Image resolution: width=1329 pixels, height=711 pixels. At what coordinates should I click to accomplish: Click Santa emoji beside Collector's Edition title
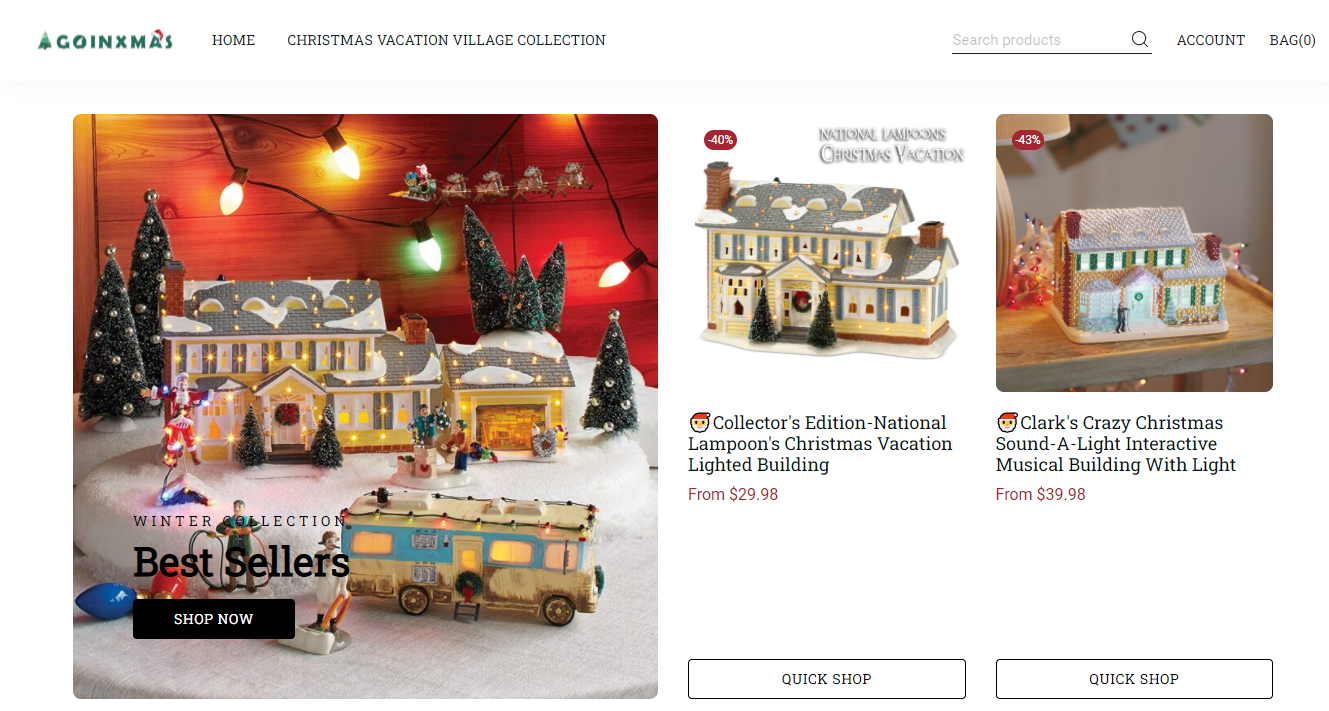[699, 422]
